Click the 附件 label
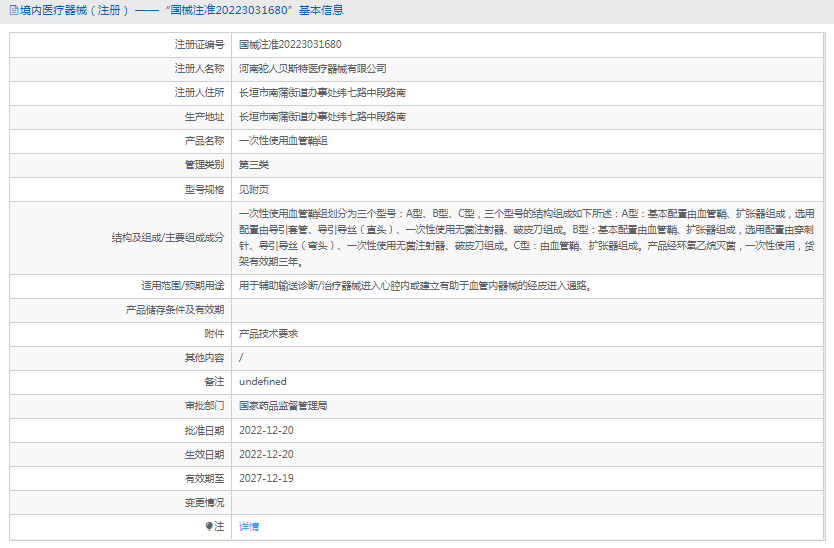834x548 pixels. [x=214, y=334]
